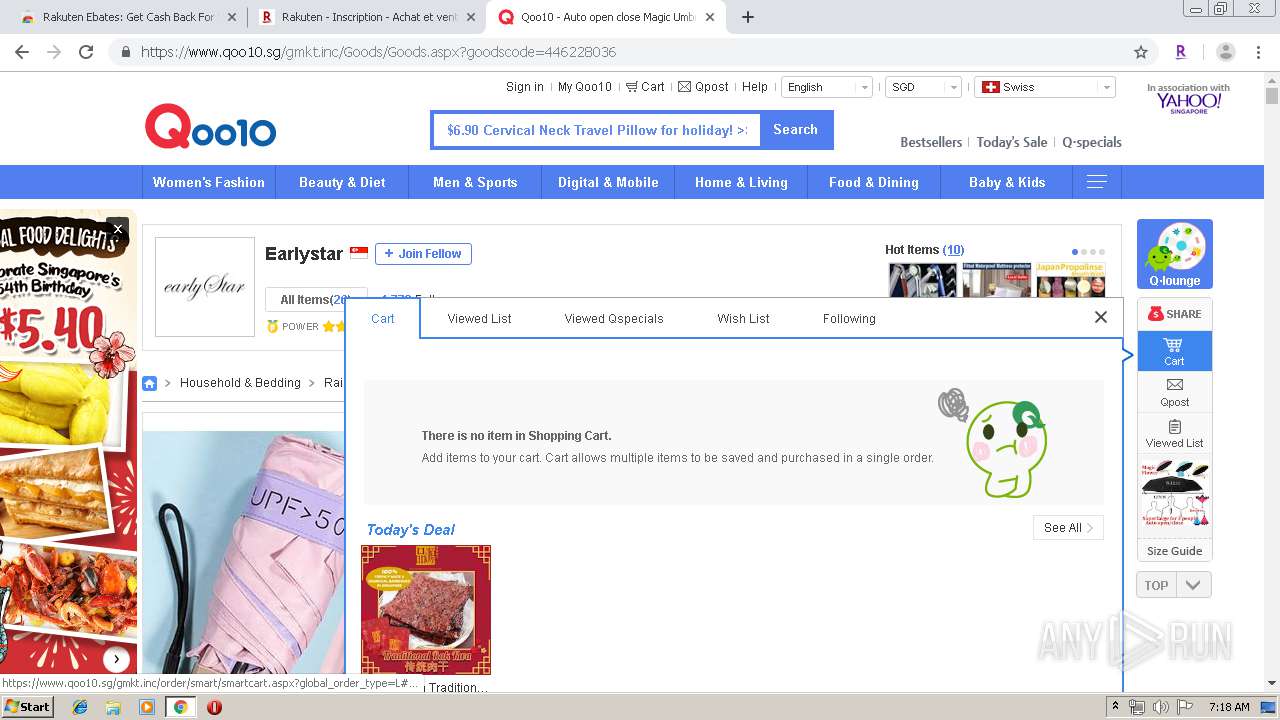
Task: Open Beauty & Diet category menu
Action: click(342, 182)
